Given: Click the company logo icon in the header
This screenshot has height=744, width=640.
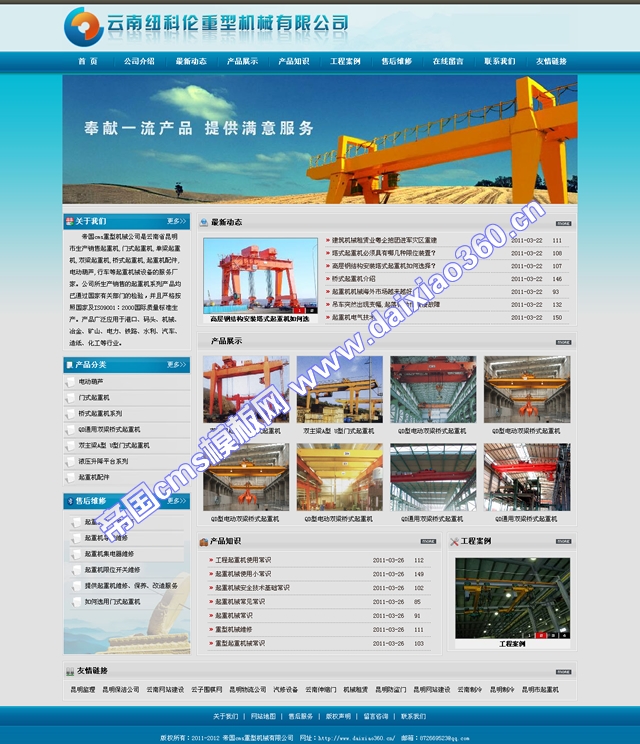Looking at the screenshot, I should point(81,23).
